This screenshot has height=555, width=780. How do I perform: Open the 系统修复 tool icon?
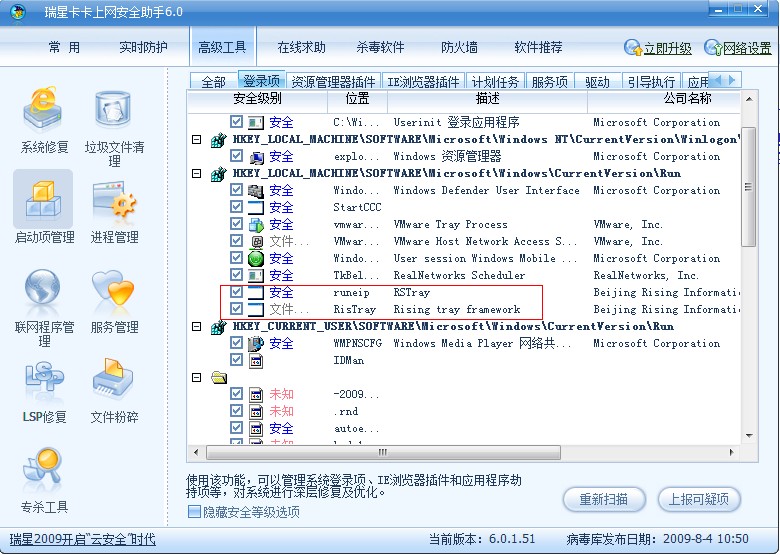tap(43, 108)
